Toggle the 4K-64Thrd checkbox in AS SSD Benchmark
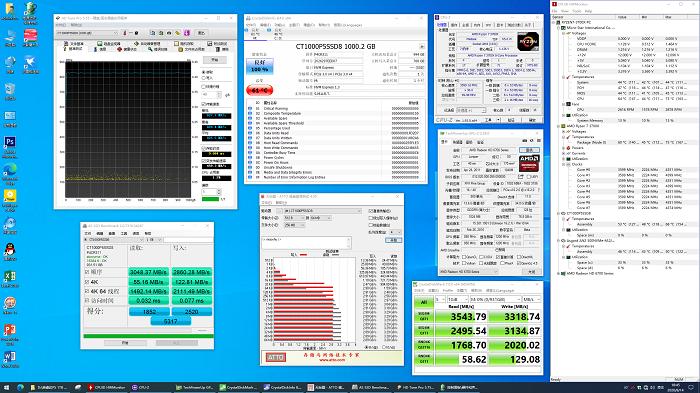The height and width of the screenshot is (393, 700). 87,291
